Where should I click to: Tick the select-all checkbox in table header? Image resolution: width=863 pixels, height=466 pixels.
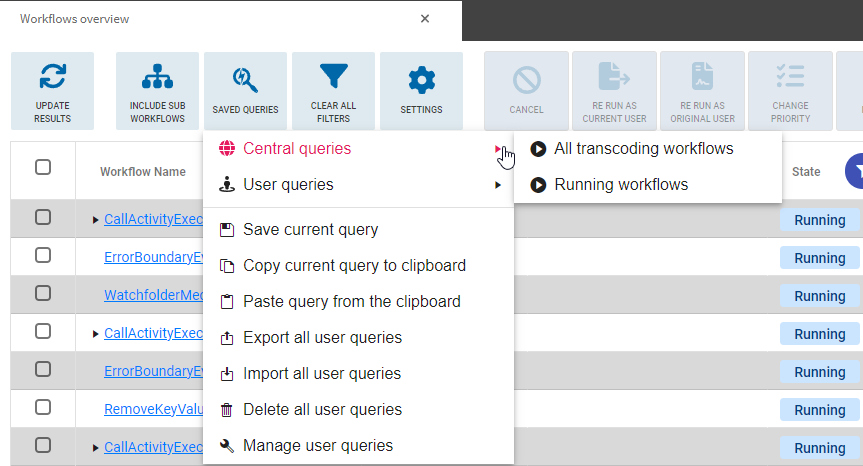43,167
